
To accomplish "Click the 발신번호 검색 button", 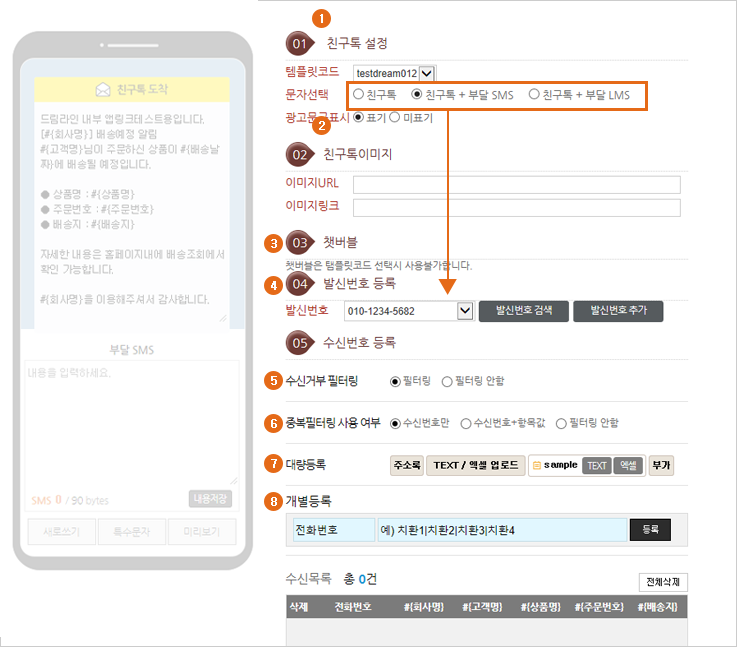I will pos(522,311).
